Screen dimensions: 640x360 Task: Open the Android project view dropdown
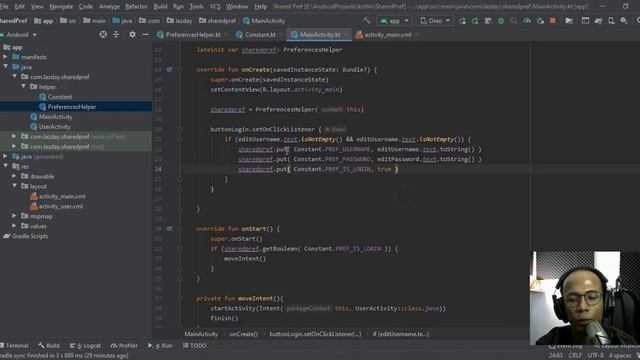[x=19, y=35]
